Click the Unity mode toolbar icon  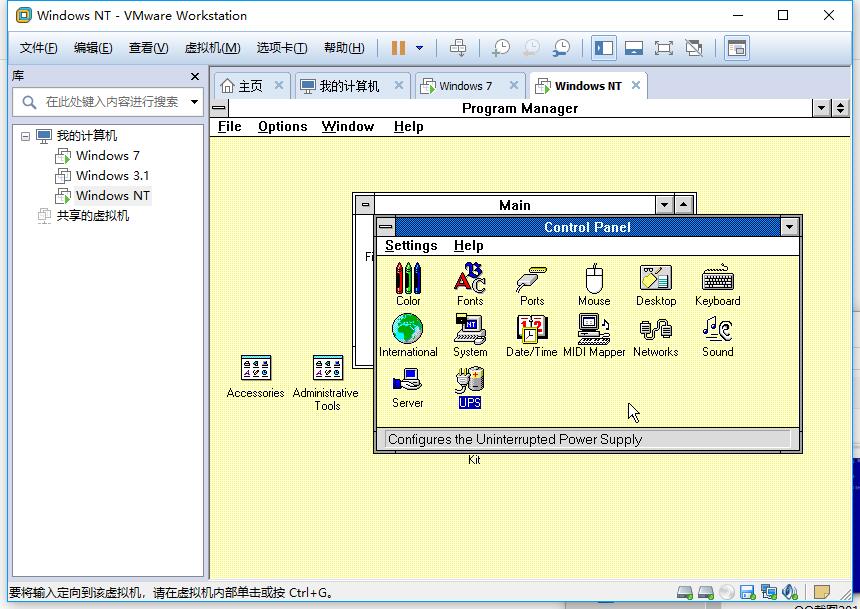pos(694,48)
